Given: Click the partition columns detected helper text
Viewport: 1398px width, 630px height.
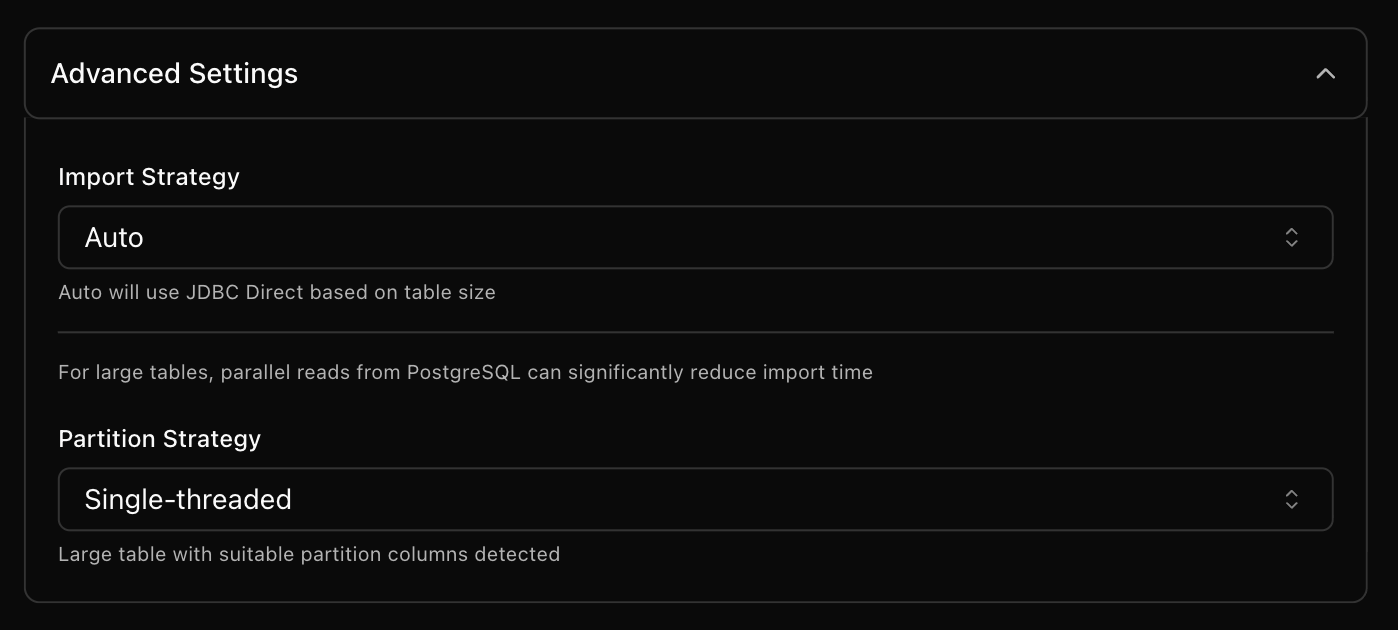Looking at the screenshot, I should pyautogui.click(x=310, y=554).
